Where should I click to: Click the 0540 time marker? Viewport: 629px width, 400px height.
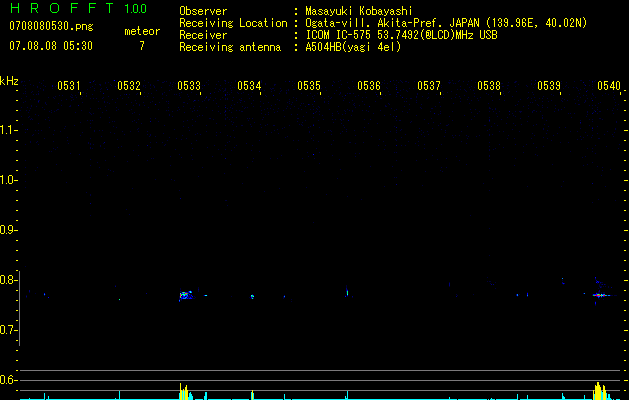point(609,86)
